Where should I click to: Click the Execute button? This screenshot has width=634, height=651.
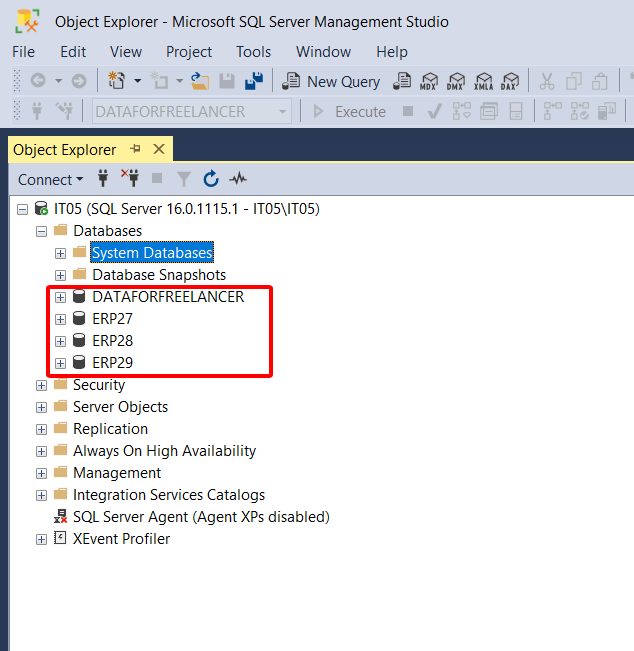tap(349, 112)
